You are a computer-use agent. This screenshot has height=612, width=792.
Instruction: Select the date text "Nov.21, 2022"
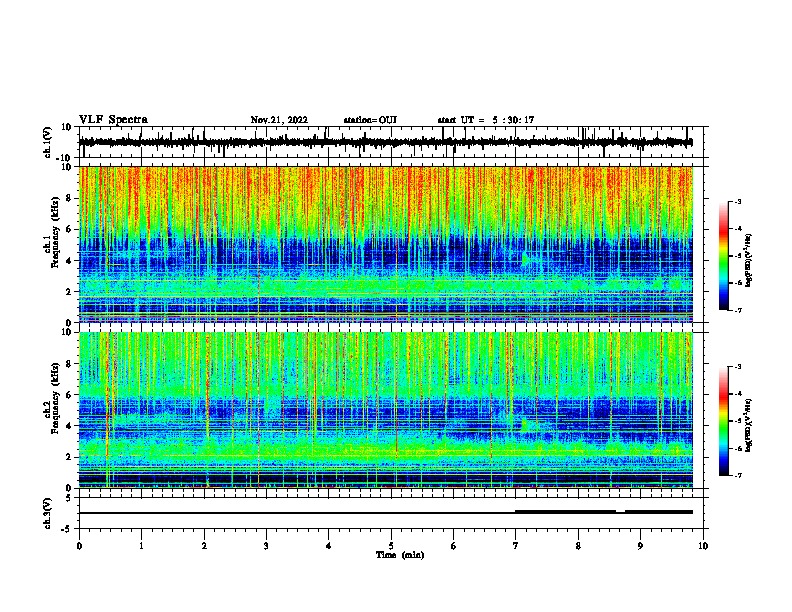[279, 120]
